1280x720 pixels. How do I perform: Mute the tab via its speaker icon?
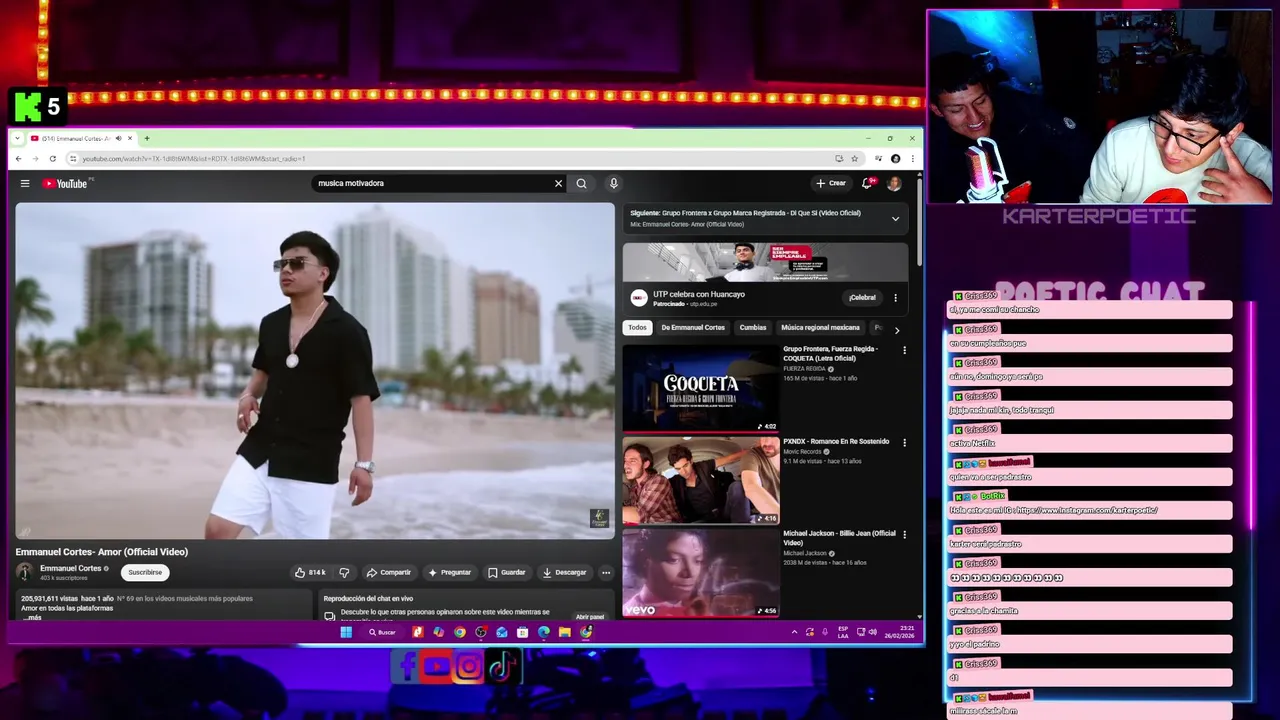click(118, 138)
